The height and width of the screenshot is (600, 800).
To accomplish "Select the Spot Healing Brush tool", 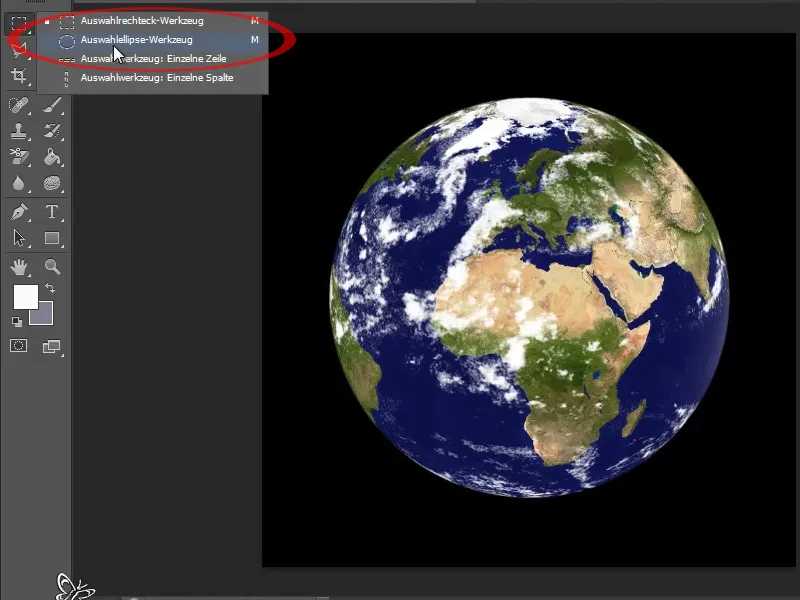I will (19, 105).
